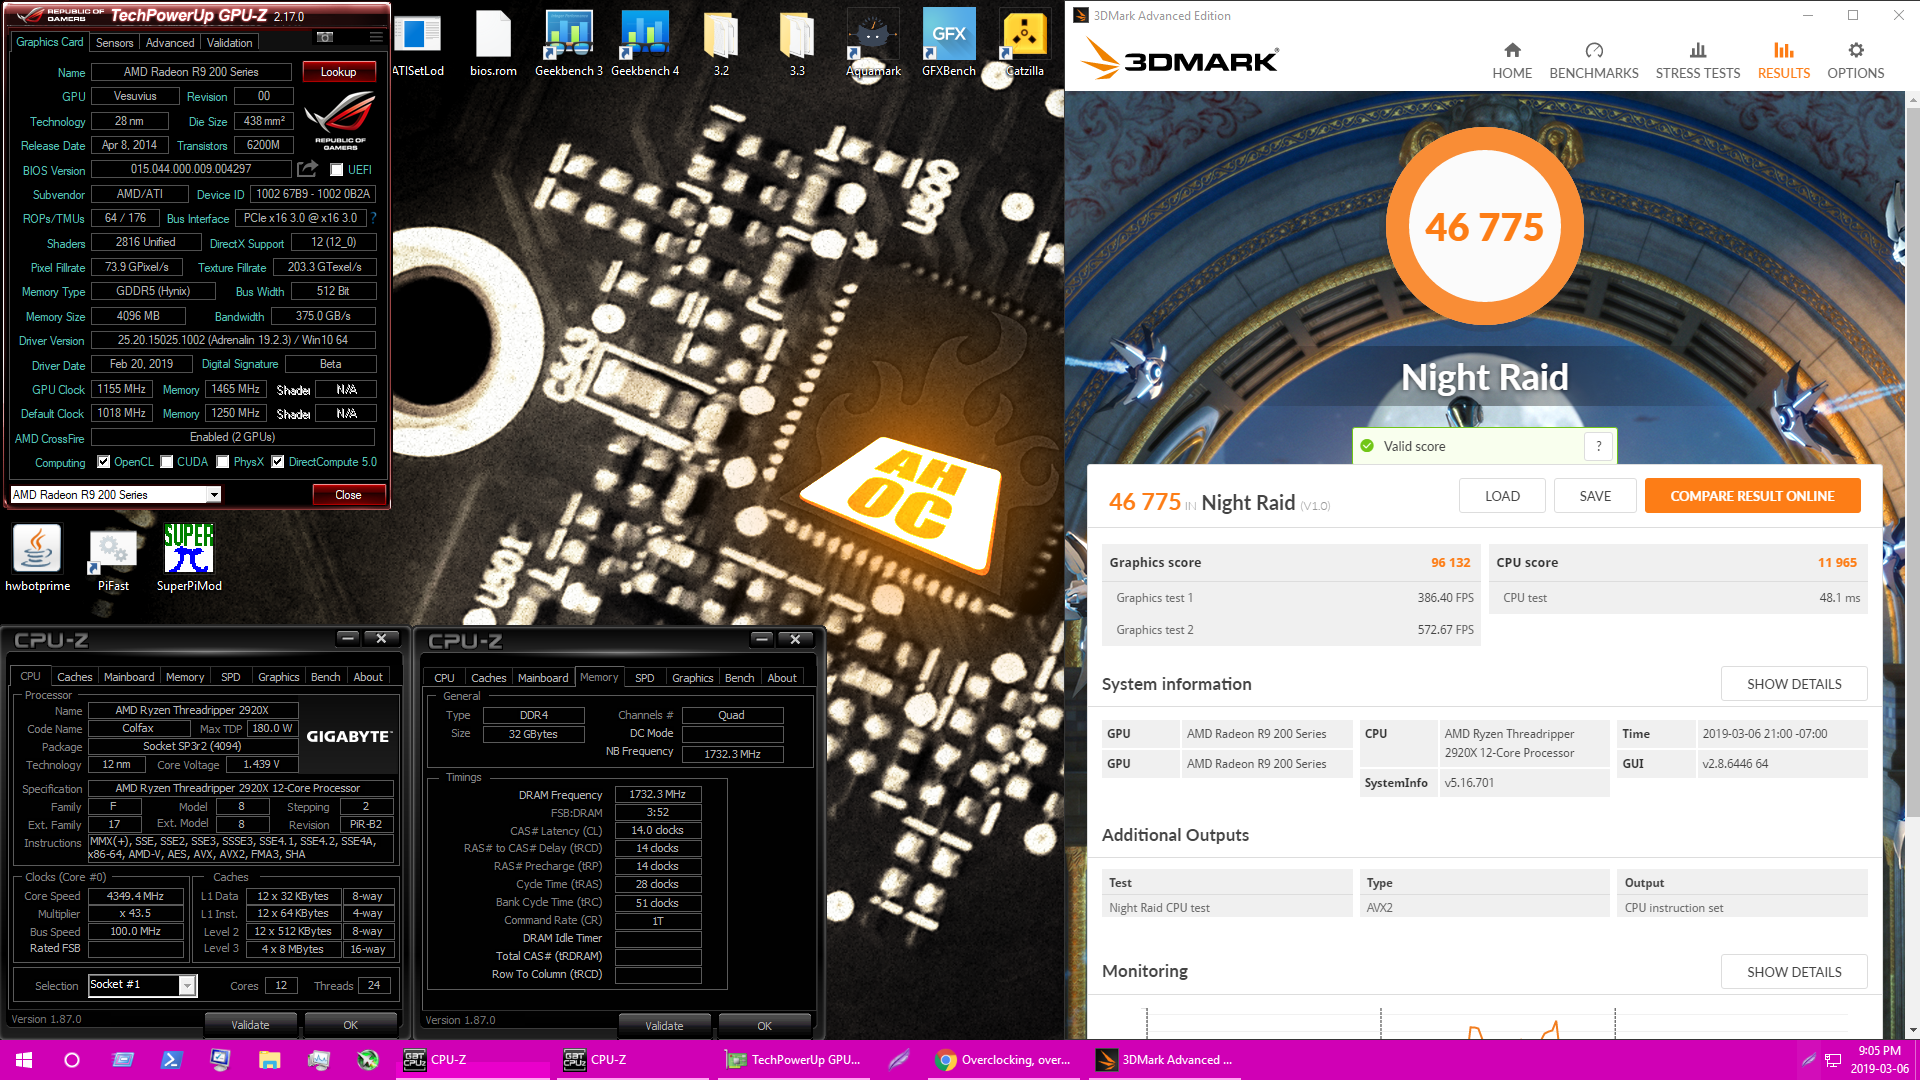Switch to Validation tab in GPU-Z
Screen dimensions: 1920x1080
230,43
